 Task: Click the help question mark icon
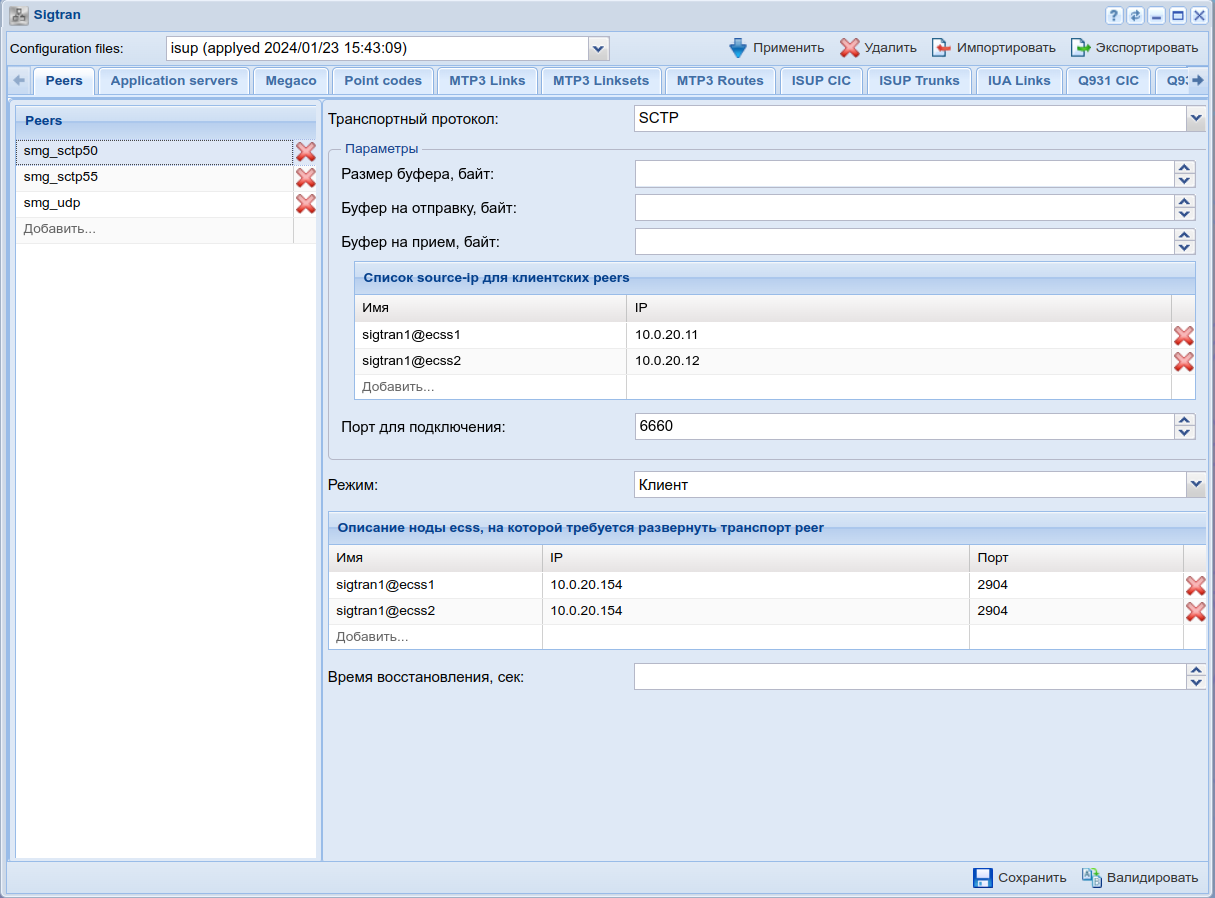(1113, 16)
